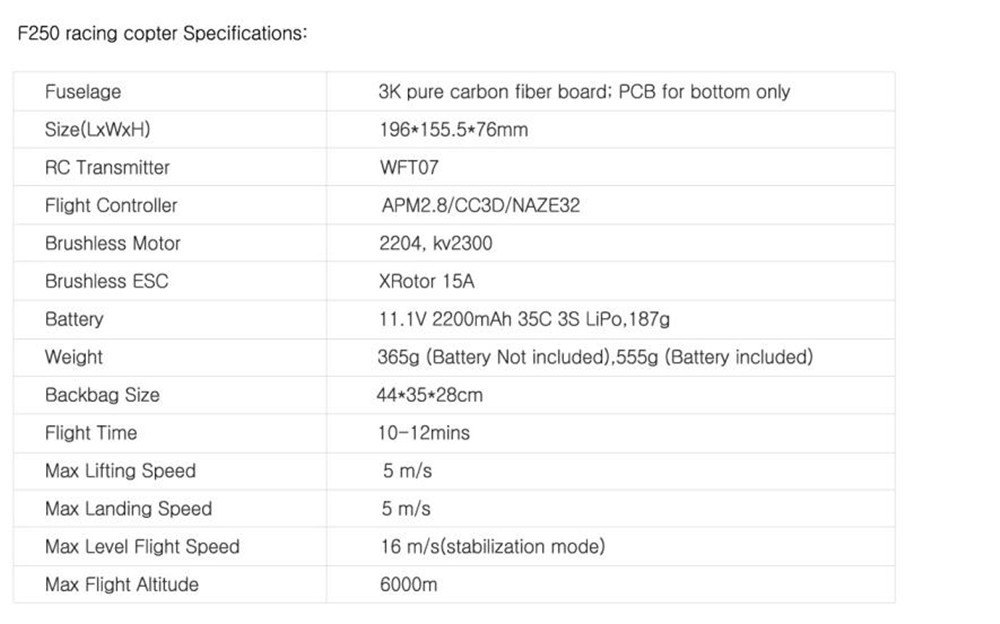Click the Flight Controller label
The height and width of the screenshot is (624, 1000).
tap(111, 205)
